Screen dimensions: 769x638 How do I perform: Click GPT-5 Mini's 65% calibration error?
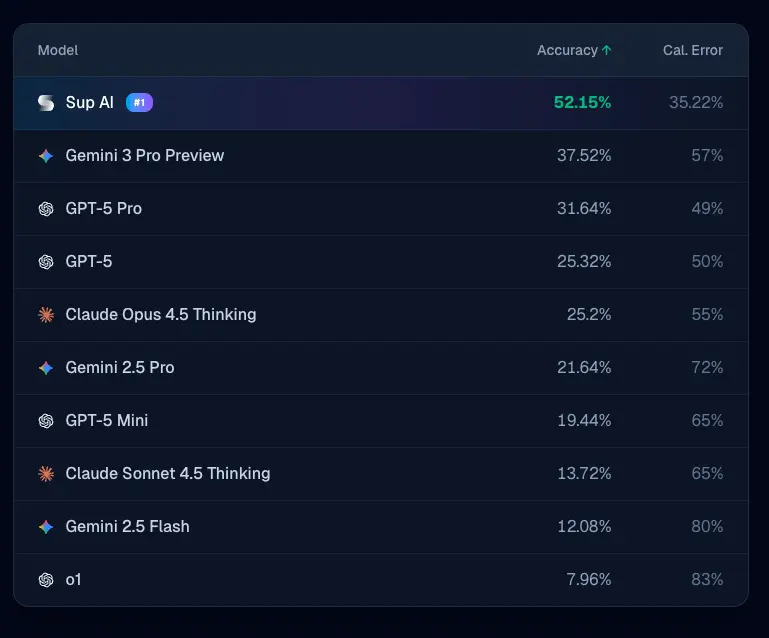[x=707, y=420]
